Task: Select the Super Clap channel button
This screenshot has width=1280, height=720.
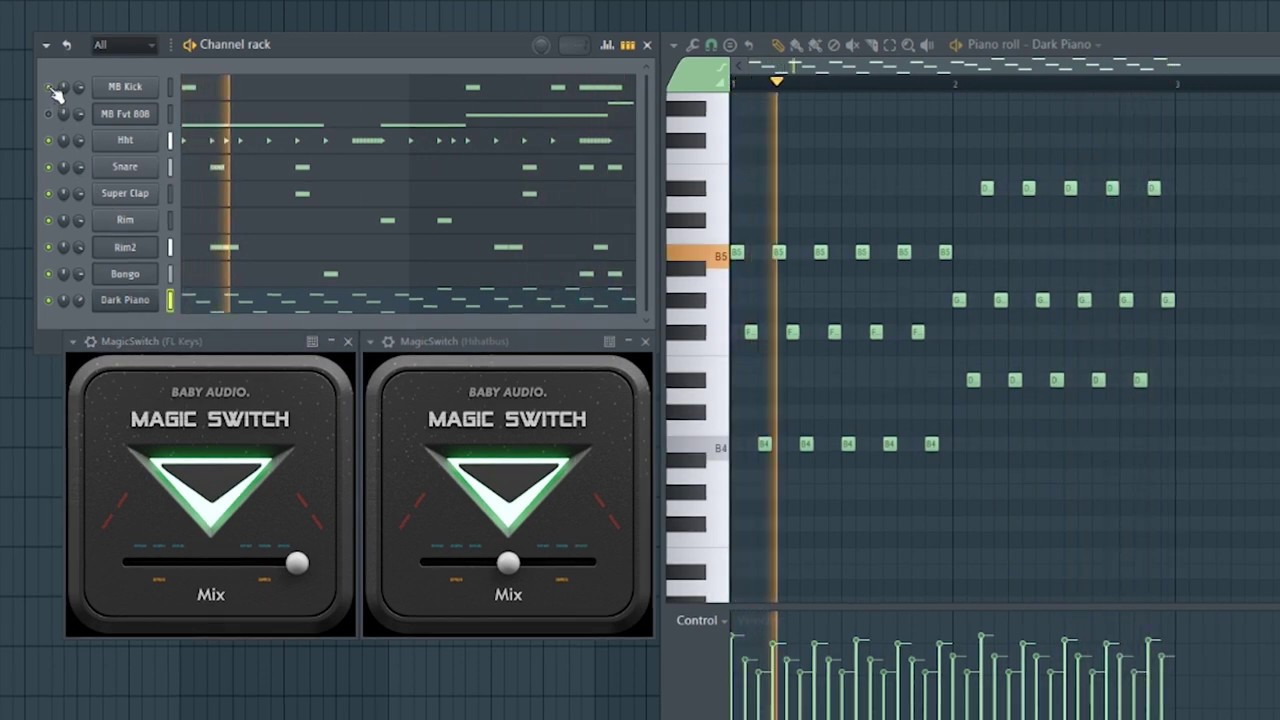Action: [x=125, y=194]
